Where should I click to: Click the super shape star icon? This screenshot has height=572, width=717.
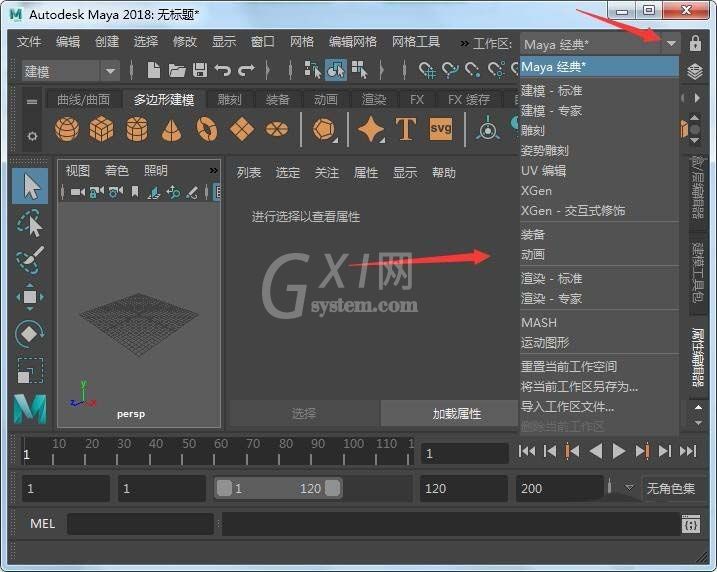tap(371, 129)
